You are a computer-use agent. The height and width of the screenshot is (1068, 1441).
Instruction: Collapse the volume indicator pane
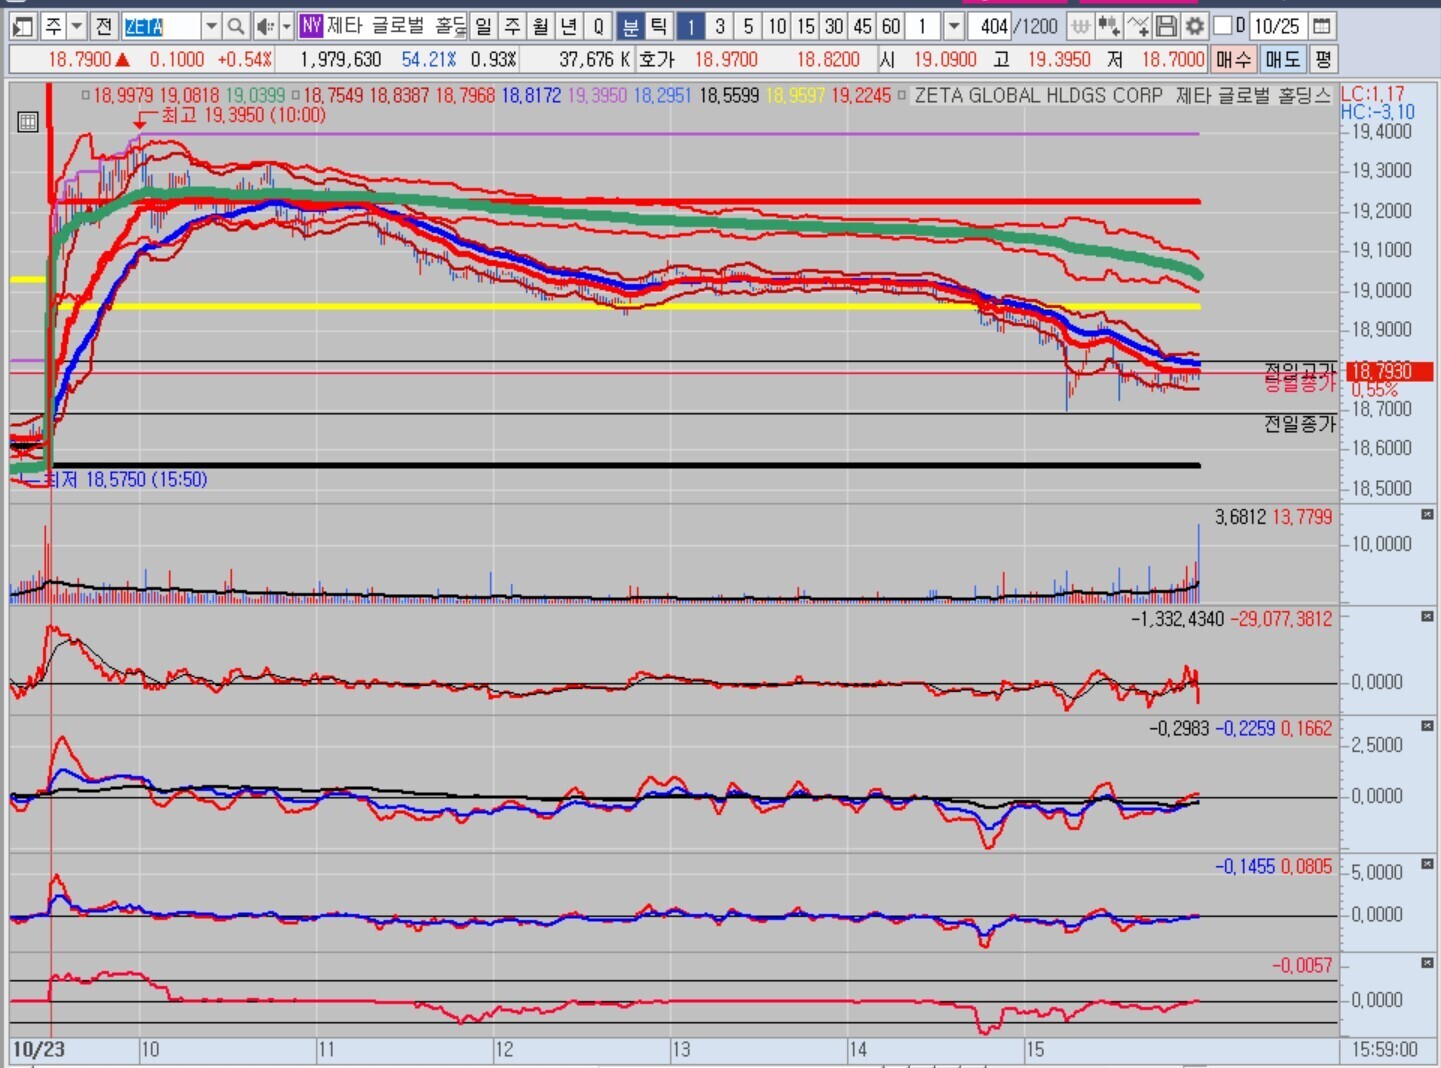pyautogui.click(x=1427, y=514)
